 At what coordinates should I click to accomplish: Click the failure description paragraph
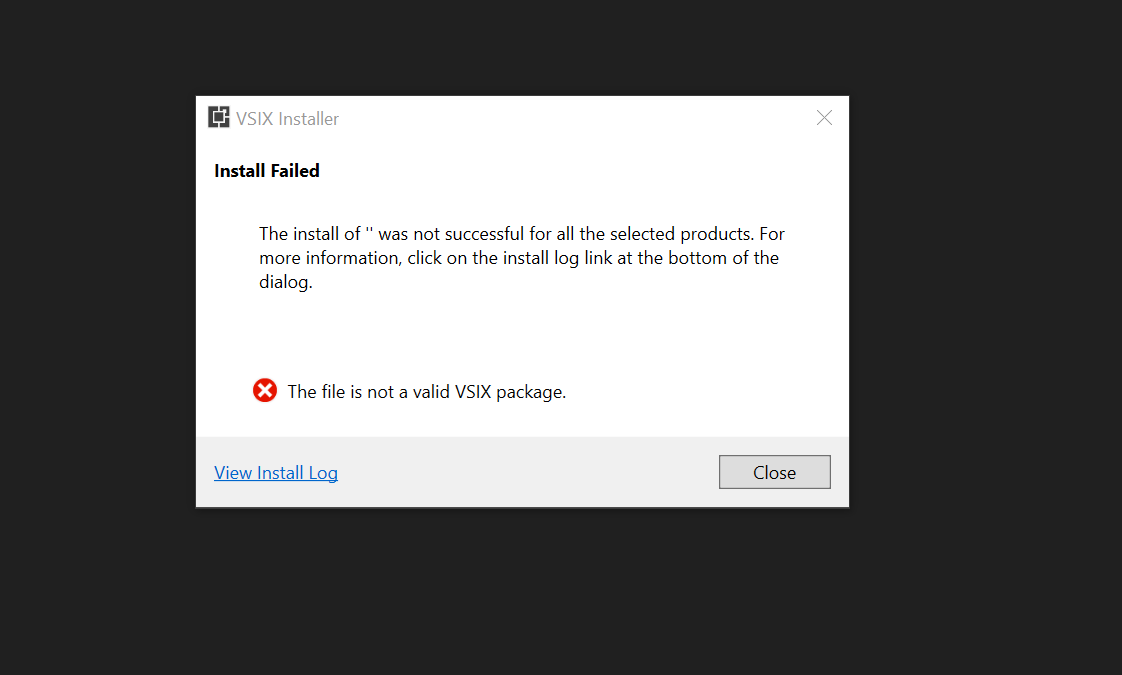[520, 257]
